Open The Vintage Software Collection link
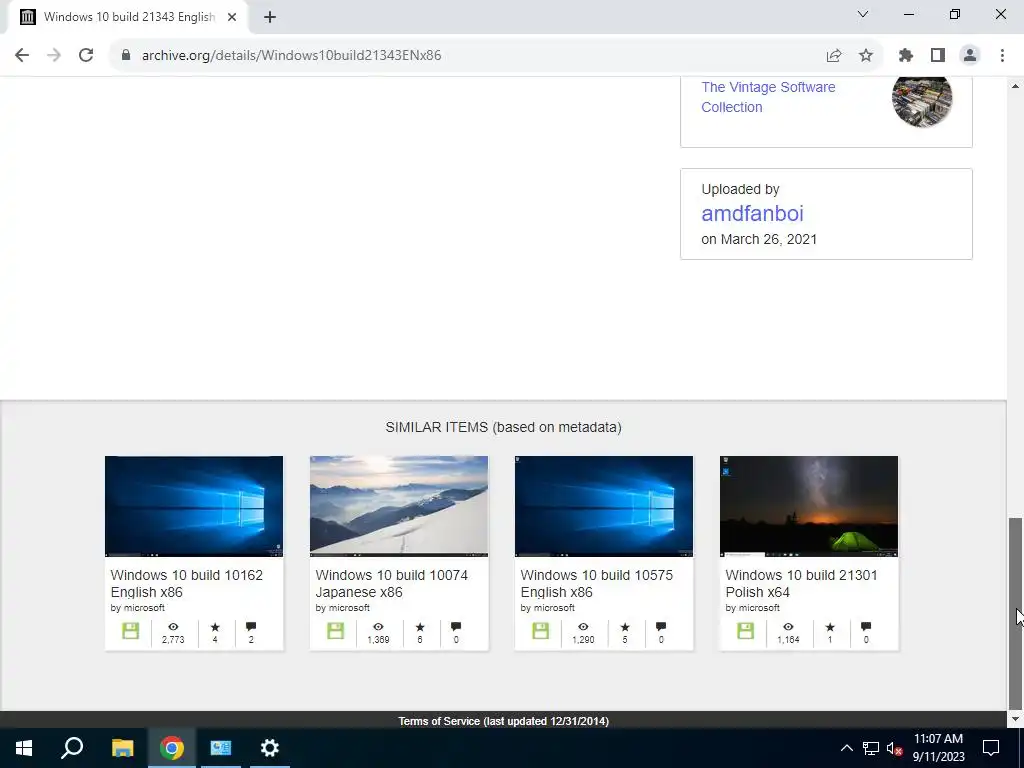Screen dimensions: 1024x768 tap(768, 97)
